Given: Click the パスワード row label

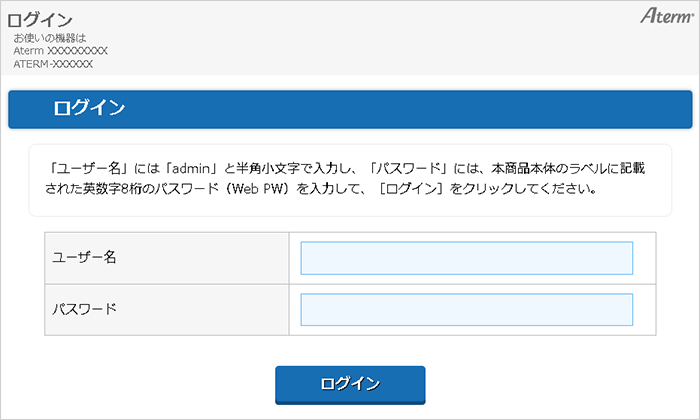Looking at the screenshot, I should point(85,309).
